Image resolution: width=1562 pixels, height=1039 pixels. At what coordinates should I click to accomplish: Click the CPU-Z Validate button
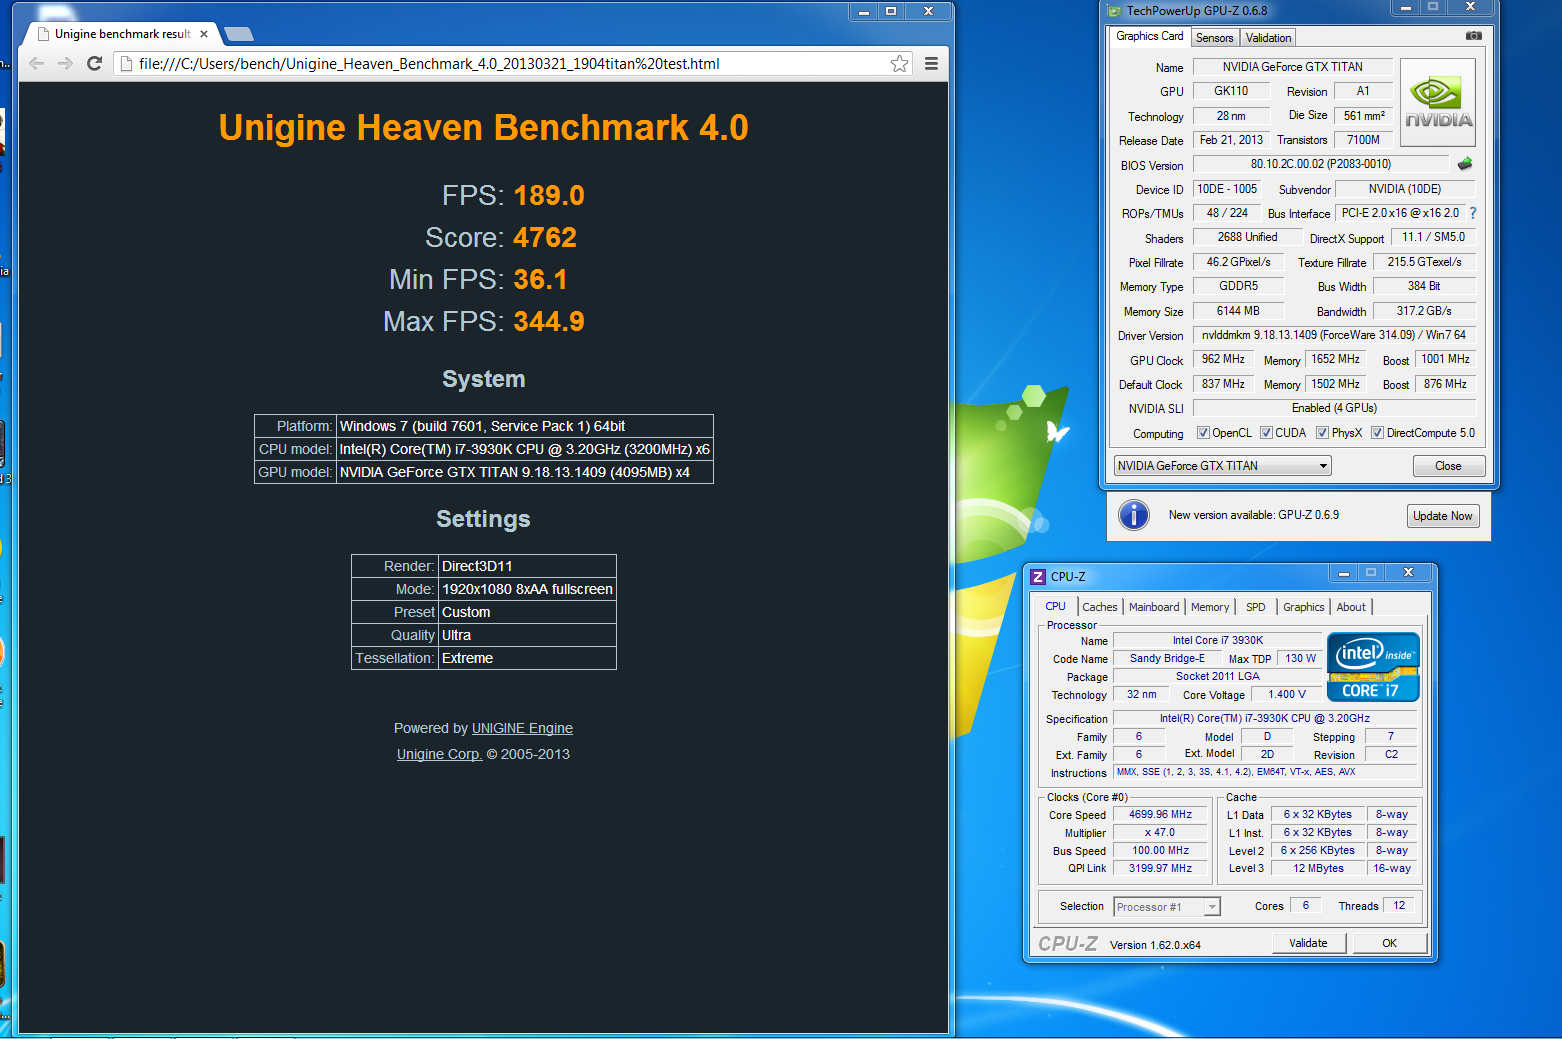[1308, 943]
